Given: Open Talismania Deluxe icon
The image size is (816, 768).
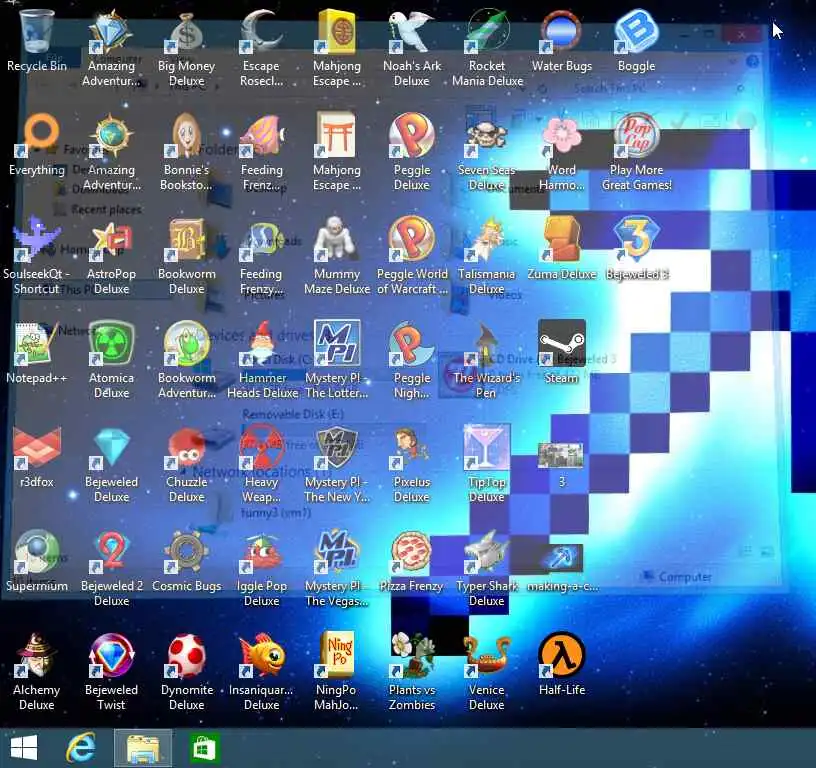Looking at the screenshot, I should pos(487,240).
